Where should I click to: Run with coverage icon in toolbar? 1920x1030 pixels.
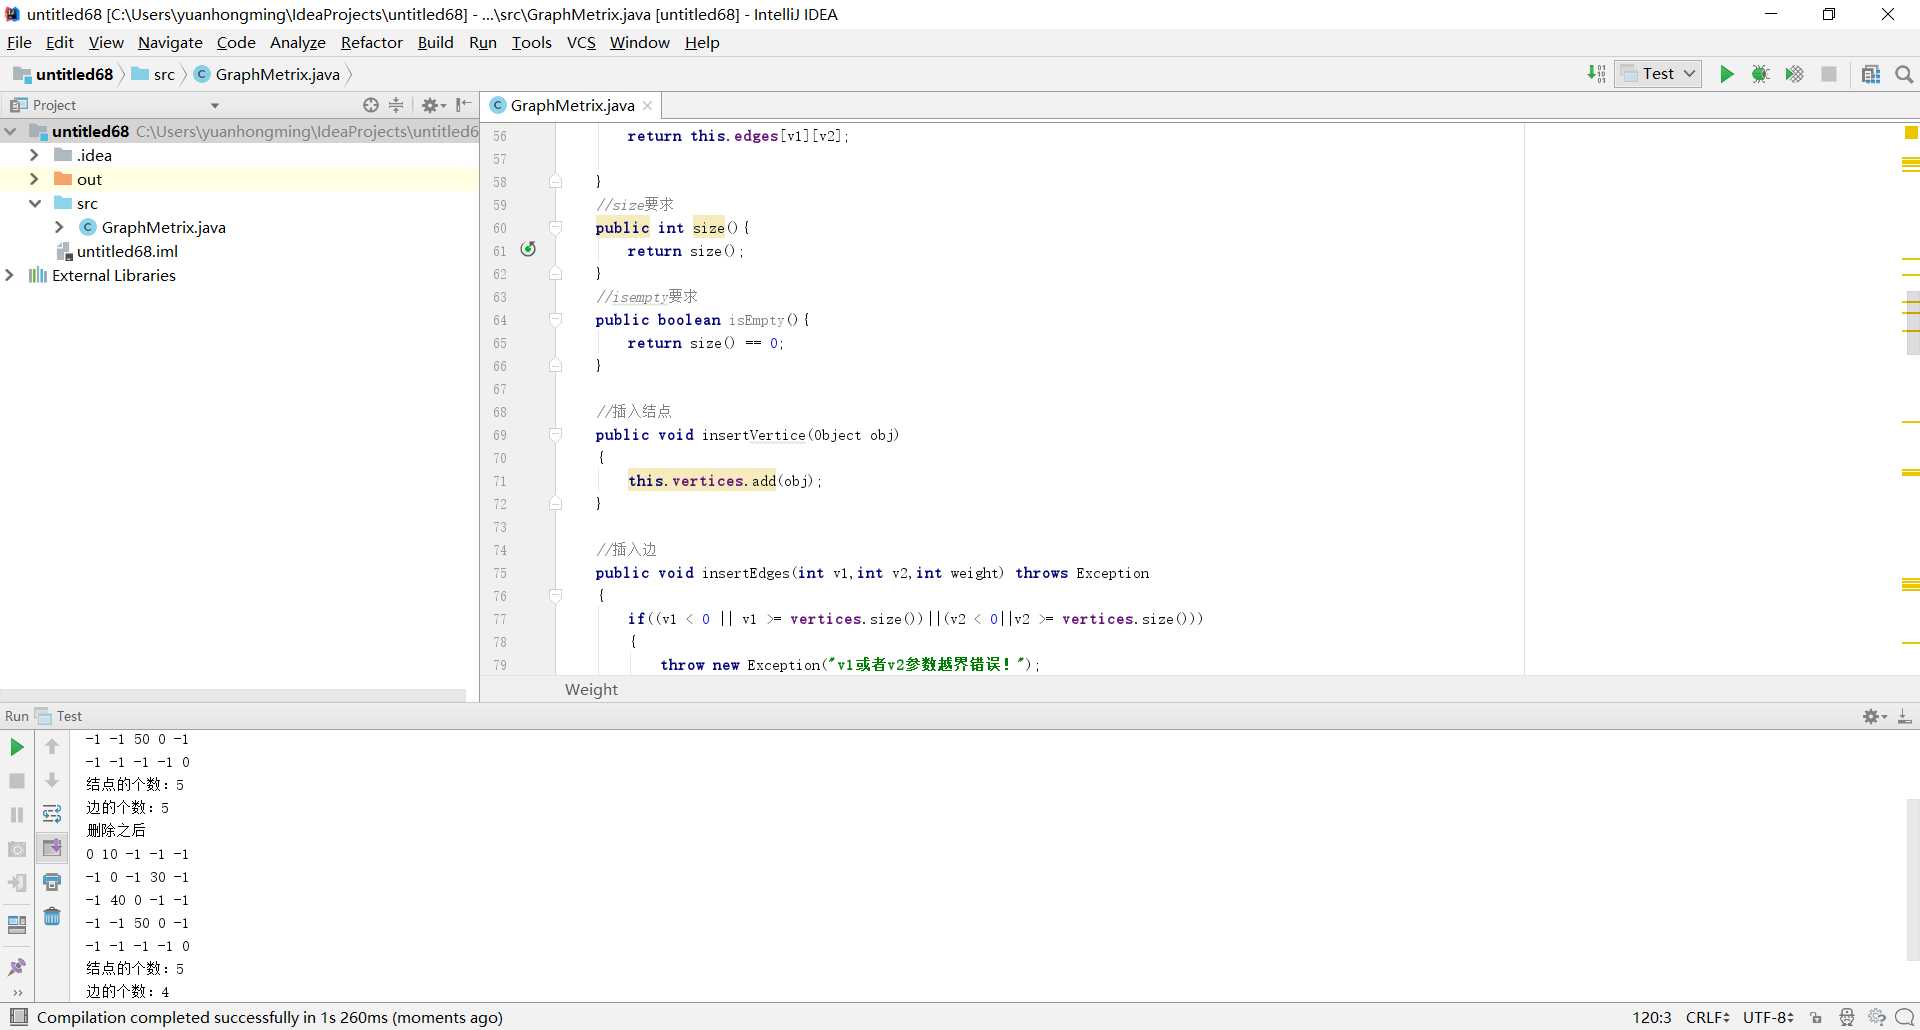click(x=1794, y=74)
